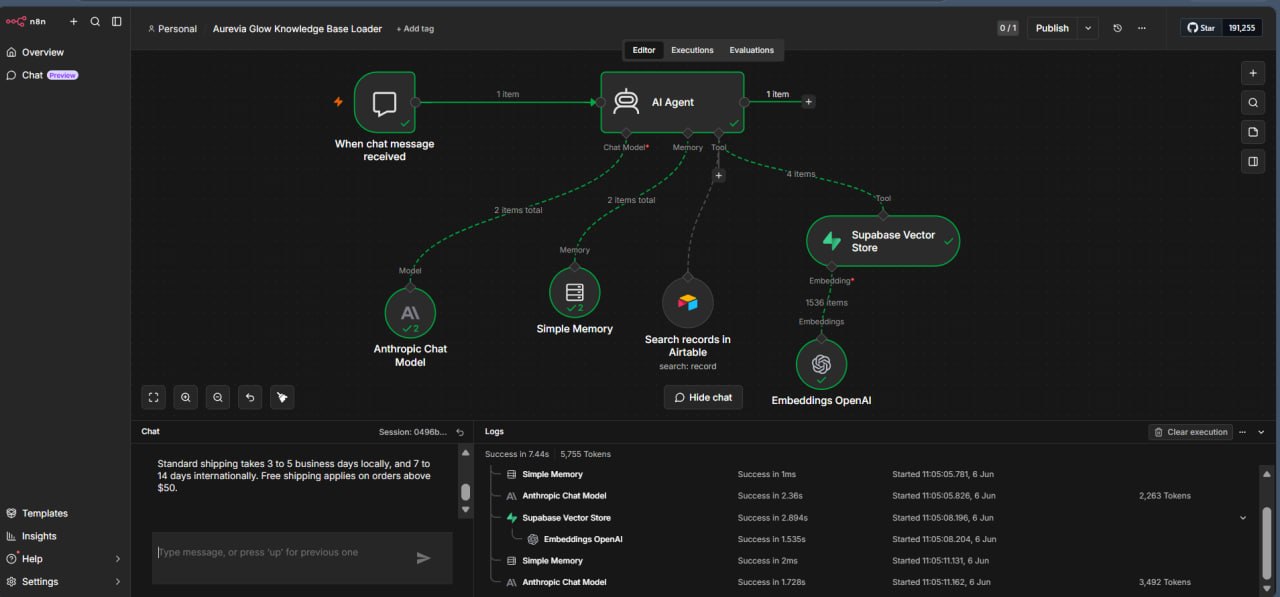Click the tidy-up workflow button

tap(282, 397)
